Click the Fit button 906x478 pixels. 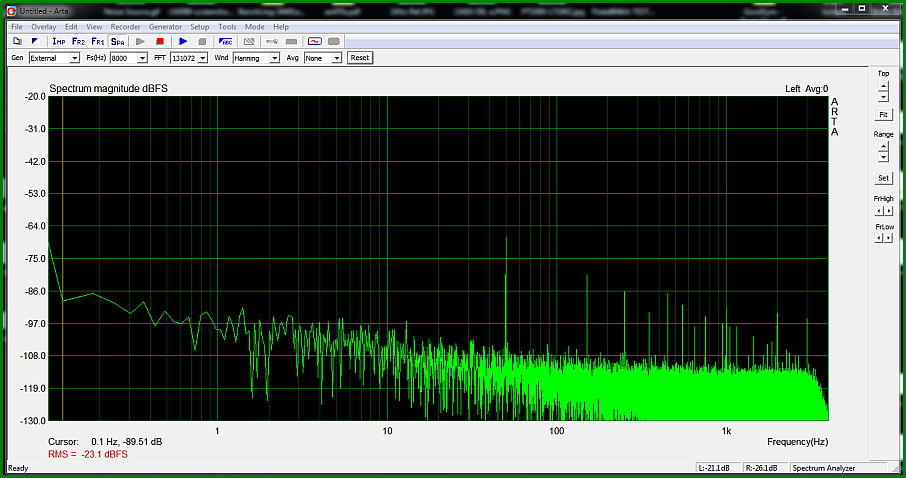tap(883, 114)
